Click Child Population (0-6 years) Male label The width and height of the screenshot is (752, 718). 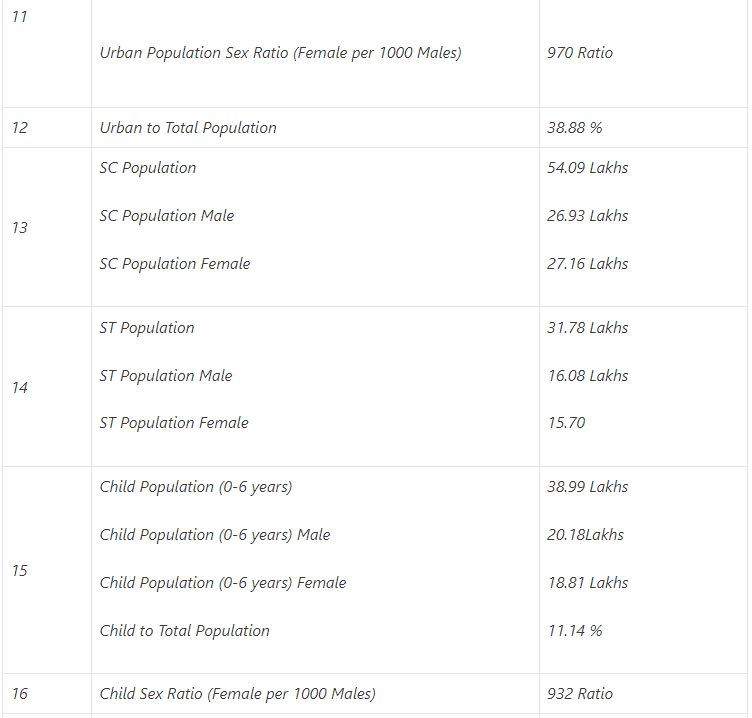tap(215, 535)
